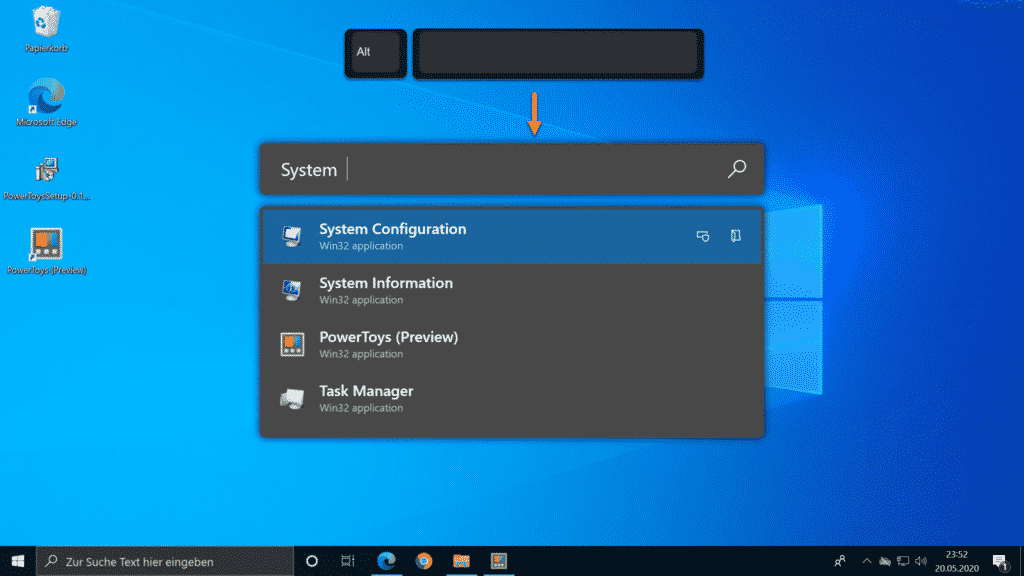This screenshot has width=1024, height=576.
Task: Click the OneDrive cloud tray icon
Action: pos(885,562)
